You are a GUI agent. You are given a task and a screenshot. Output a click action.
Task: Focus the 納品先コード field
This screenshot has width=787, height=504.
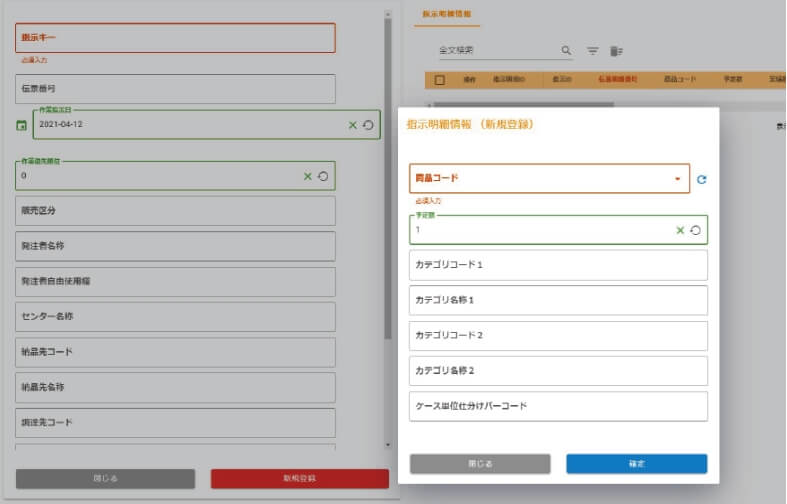(175, 352)
